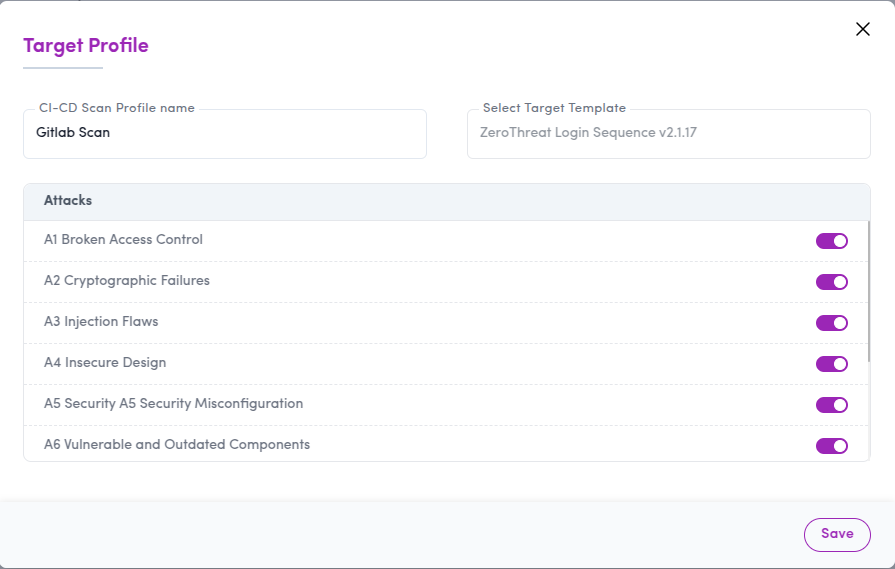Toggle A6 Vulnerable and Outdated Components
895x569 pixels.
coord(831,446)
